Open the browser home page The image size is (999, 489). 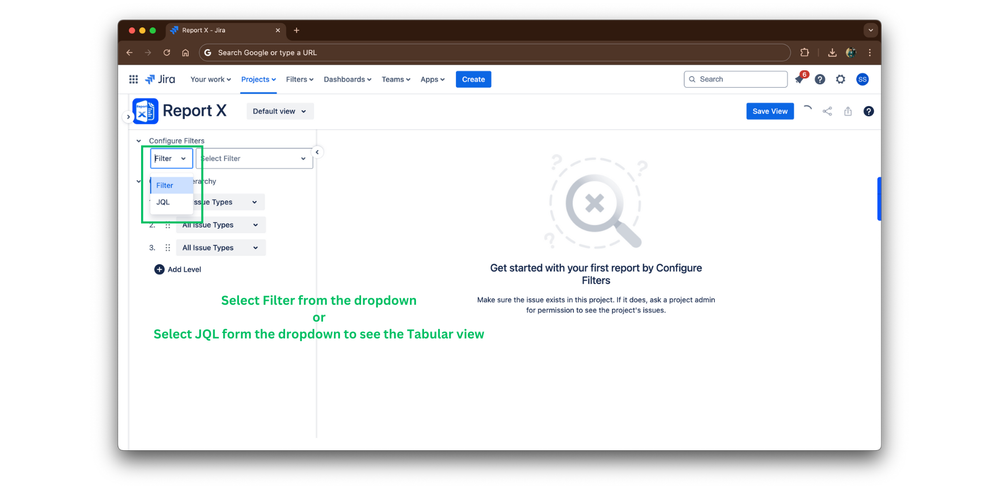(185, 53)
